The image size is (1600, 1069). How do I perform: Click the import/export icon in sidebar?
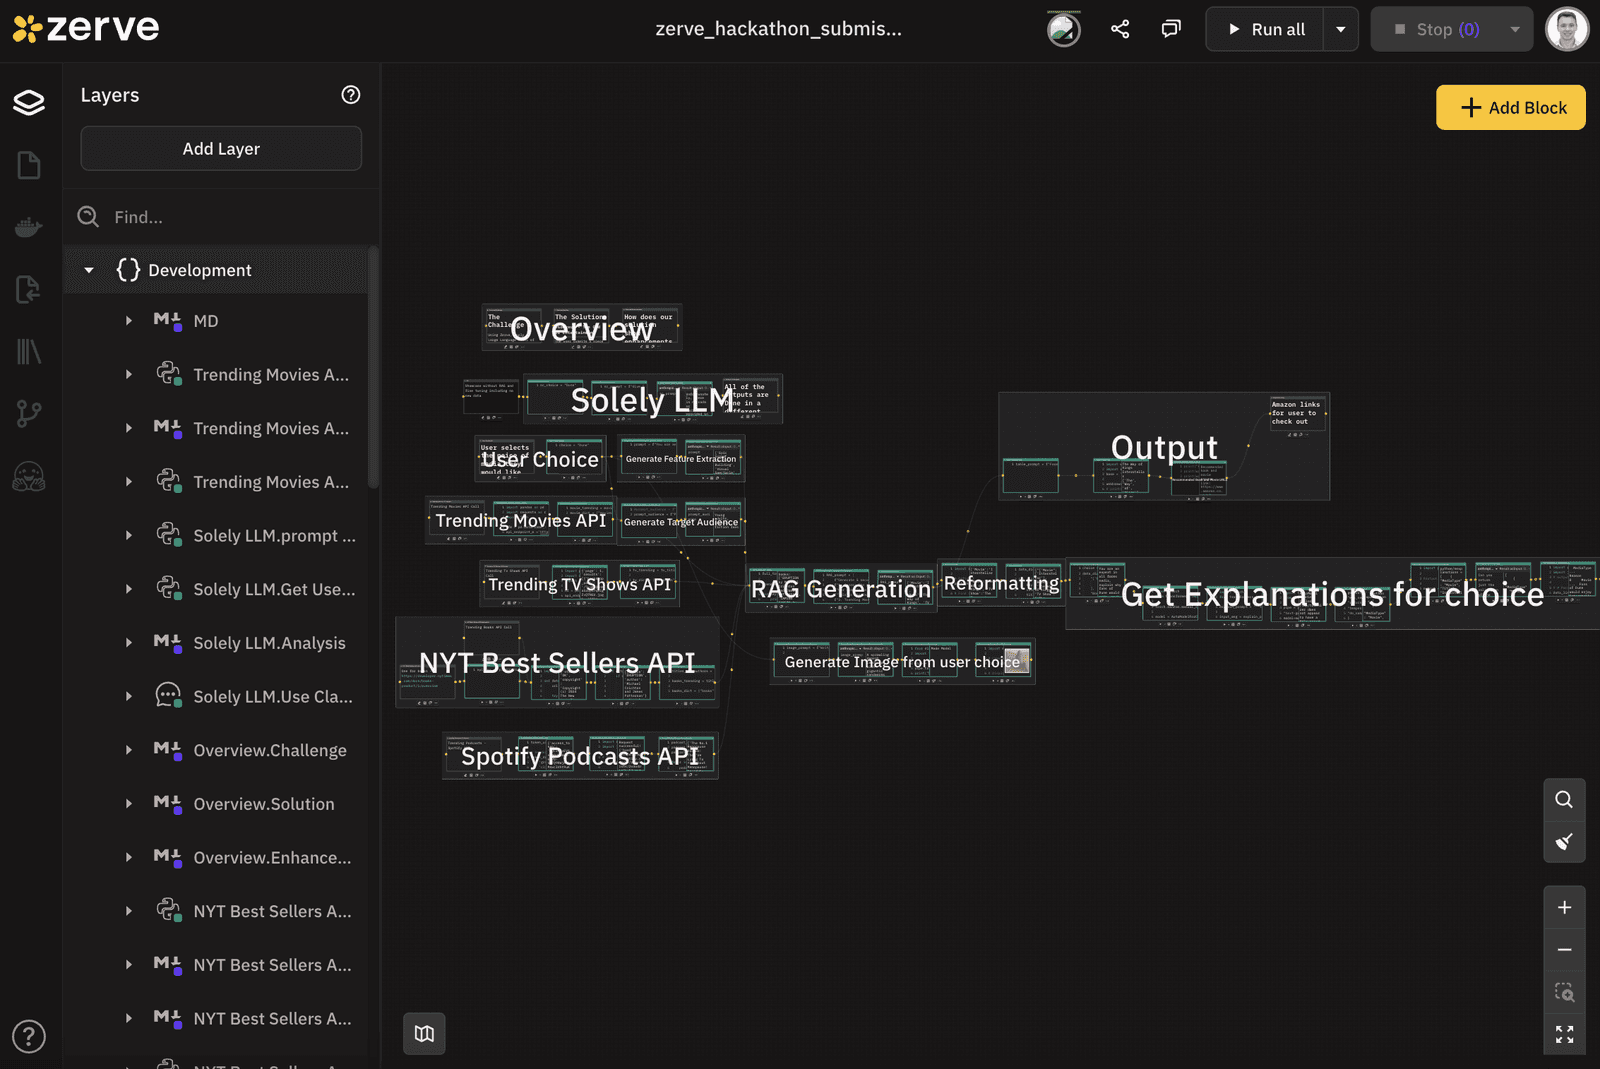pos(29,289)
